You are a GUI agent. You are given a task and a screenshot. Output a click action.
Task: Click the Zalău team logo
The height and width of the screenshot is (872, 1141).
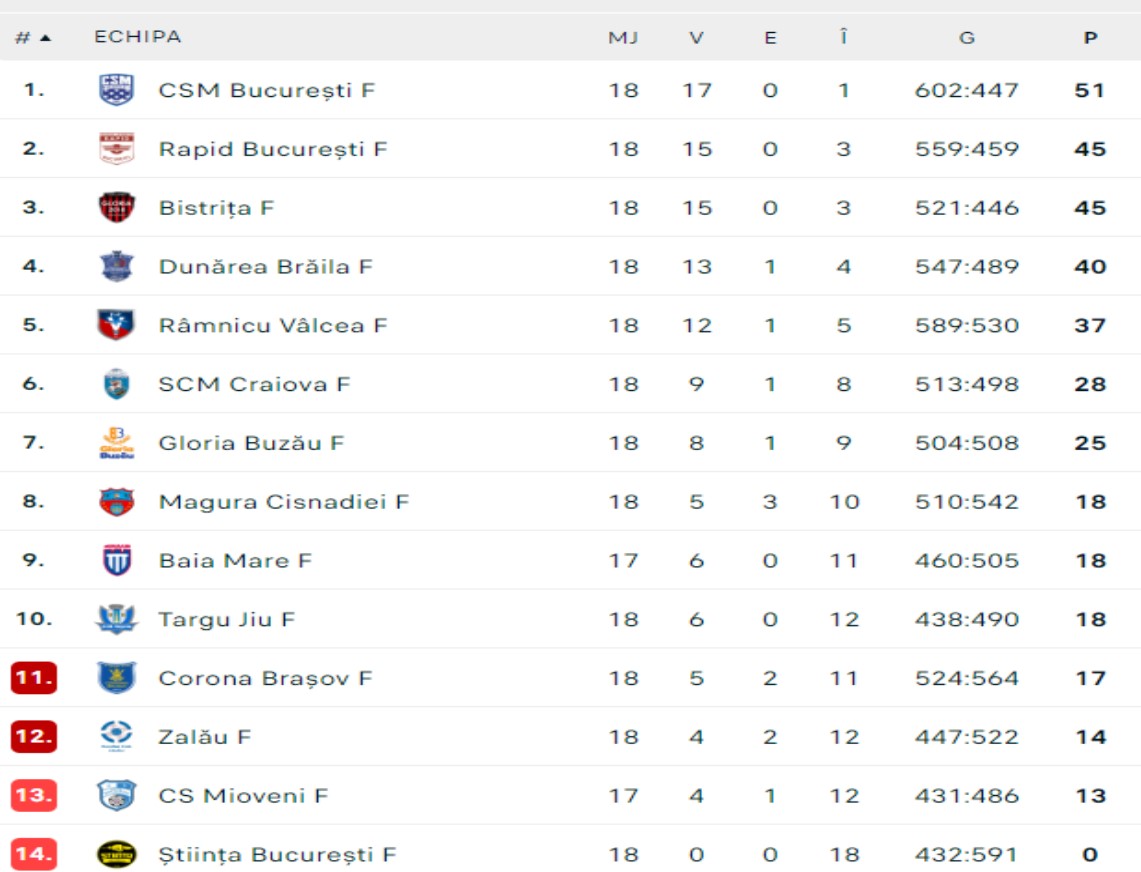click(x=116, y=737)
